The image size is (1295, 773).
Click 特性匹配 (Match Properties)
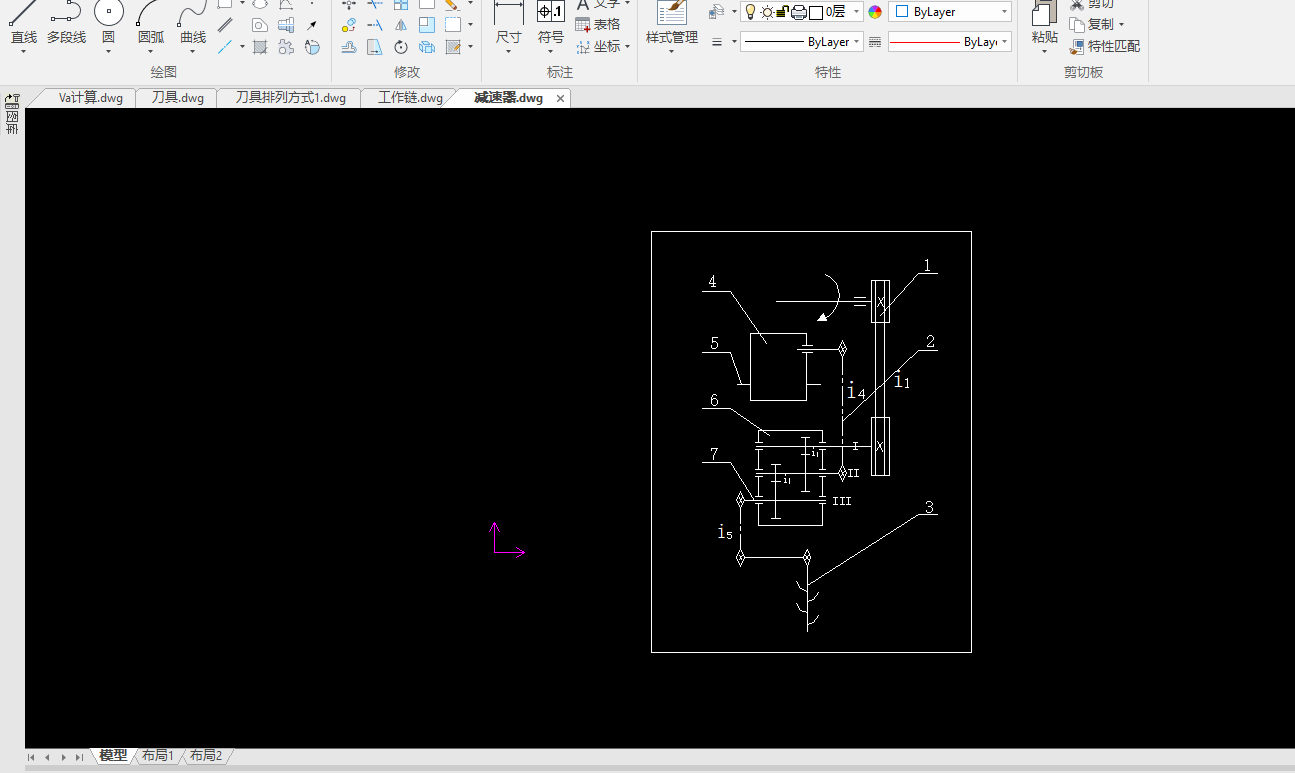pyautogui.click(x=1104, y=46)
